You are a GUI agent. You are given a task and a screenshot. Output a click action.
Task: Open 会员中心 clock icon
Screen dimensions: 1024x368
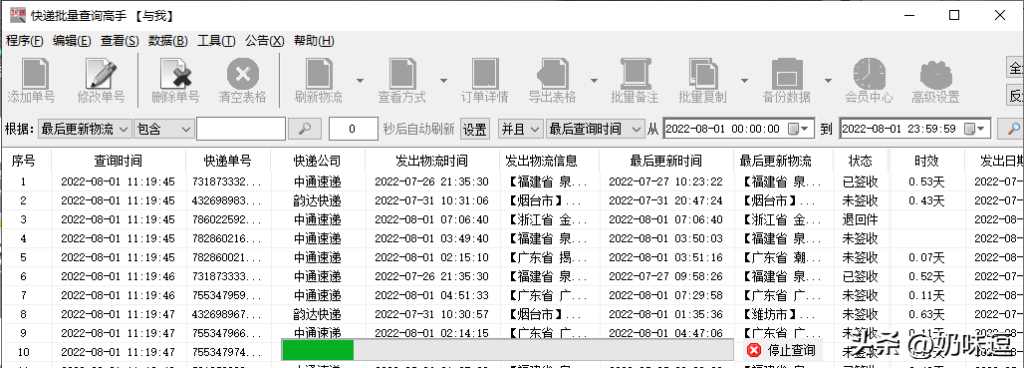(869, 73)
